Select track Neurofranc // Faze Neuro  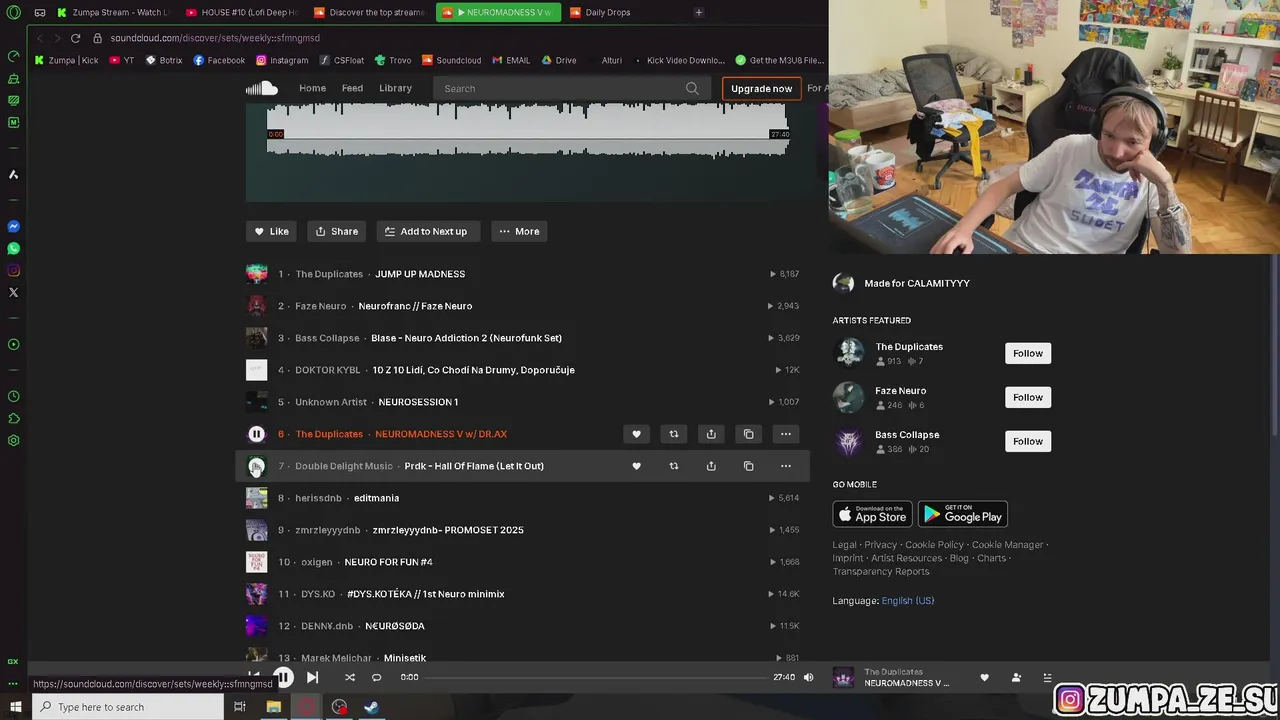(415, 306)
